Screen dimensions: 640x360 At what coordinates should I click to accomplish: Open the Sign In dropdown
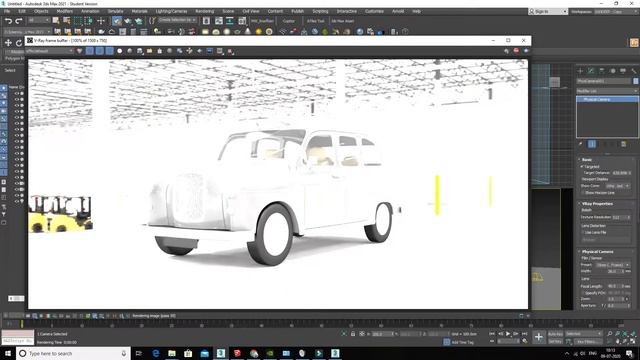click(548, 11)
